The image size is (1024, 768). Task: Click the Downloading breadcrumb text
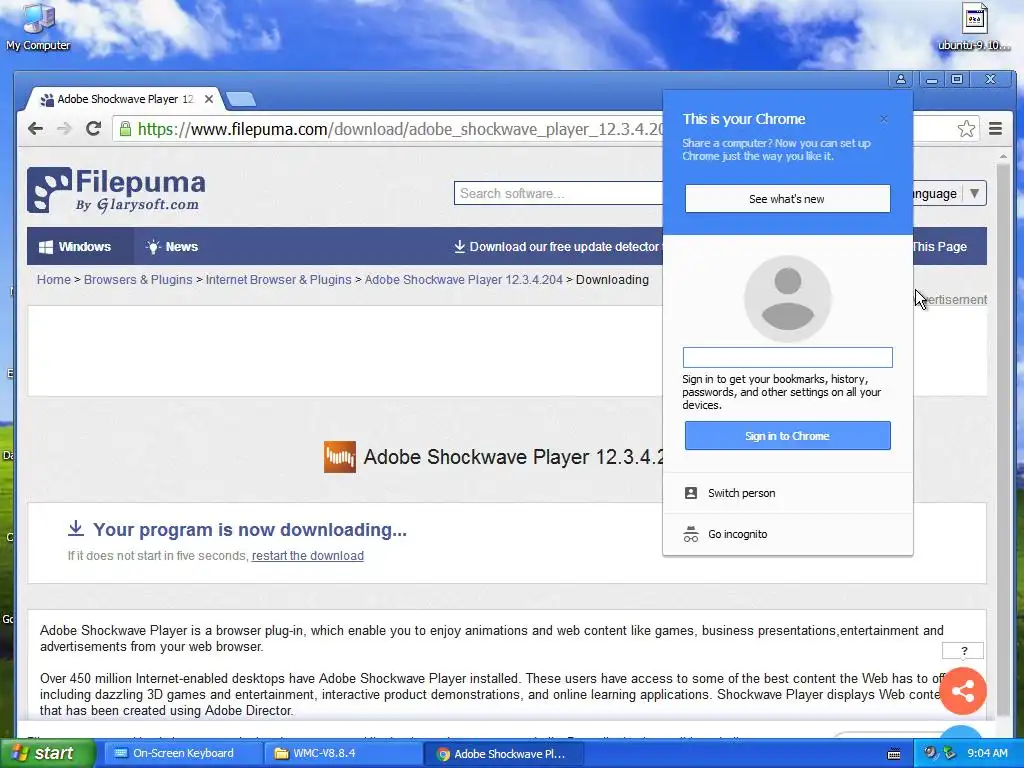coord(612,280)
